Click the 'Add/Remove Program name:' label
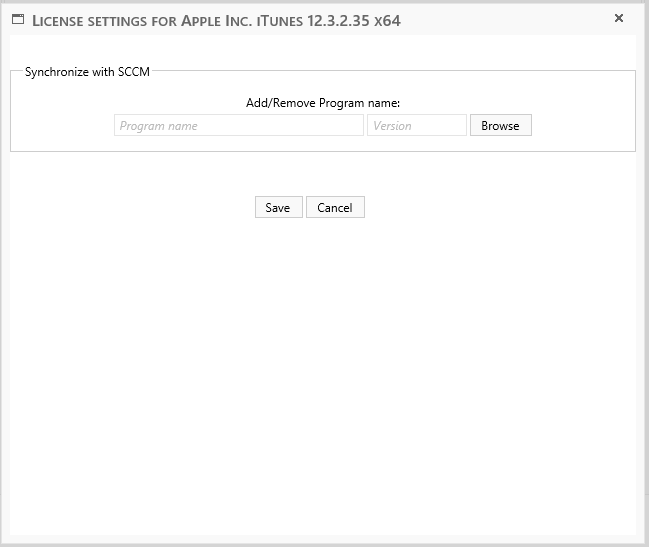Screen dimensions: 649x547 pyautogui.click(x=323, y=103)
